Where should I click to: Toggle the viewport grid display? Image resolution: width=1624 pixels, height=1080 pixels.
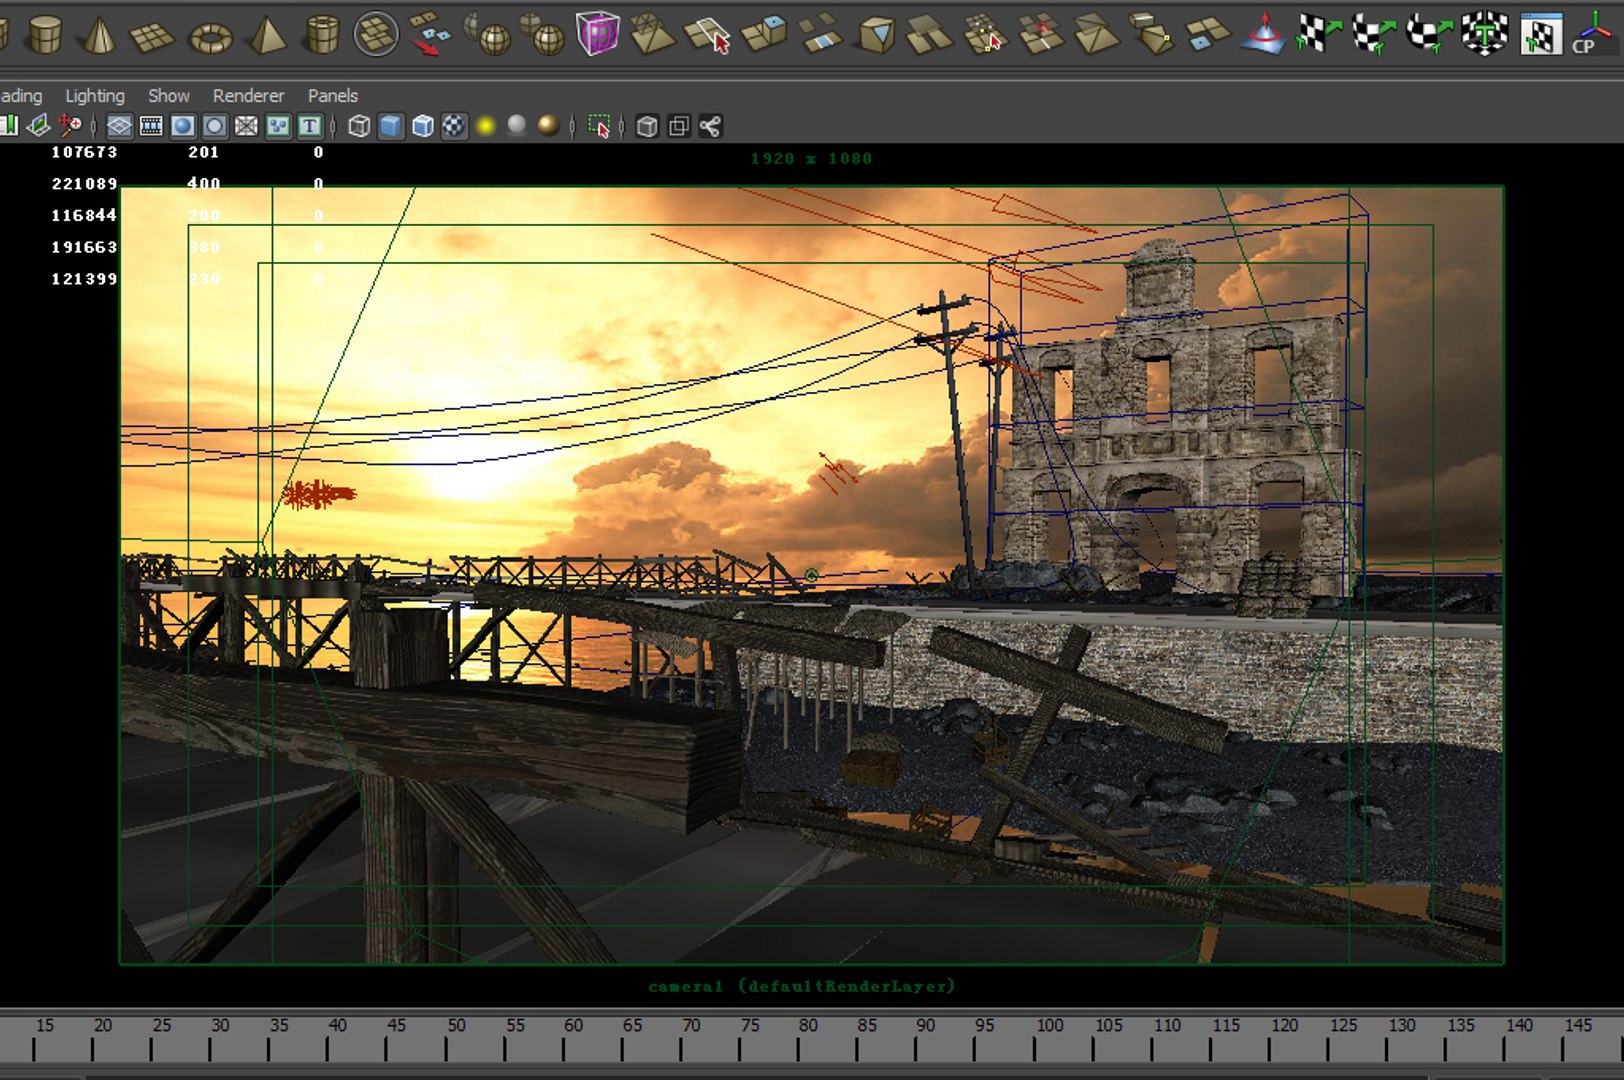pos(119,126)
